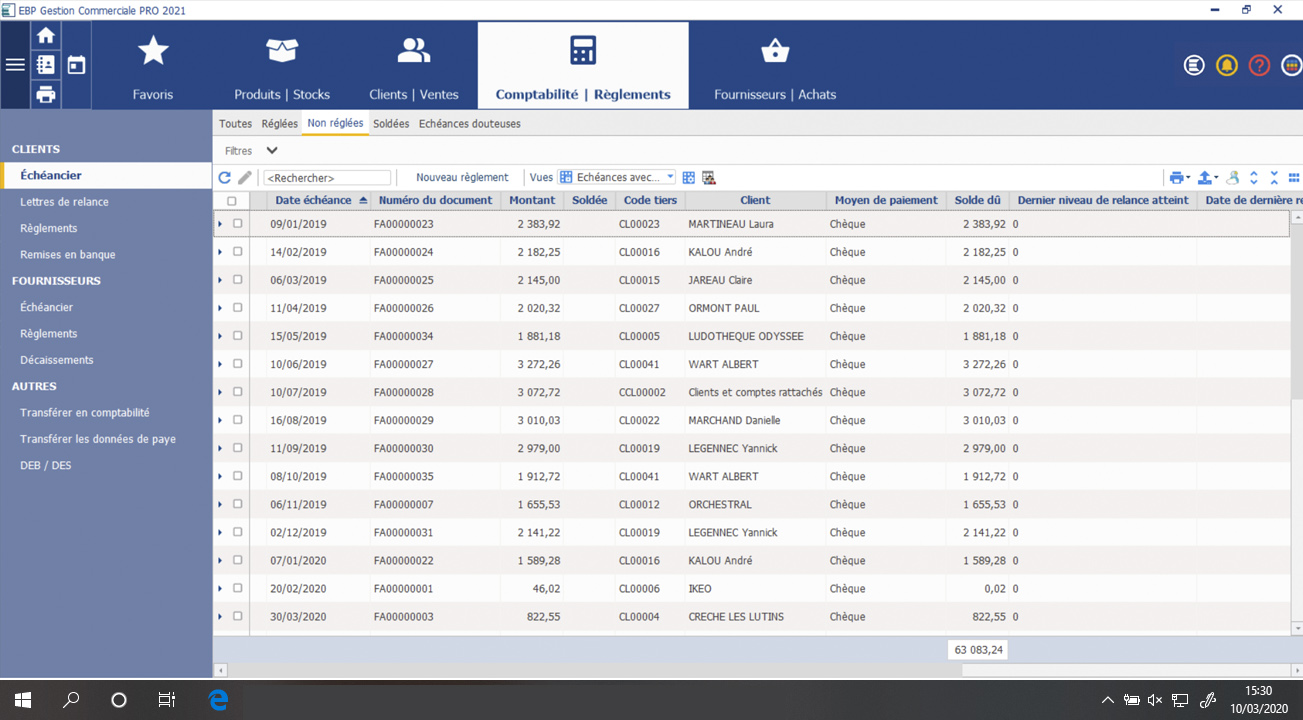
Task: Check the row for FA00000024
Action: pyautogui.click(x=238, y=252)
